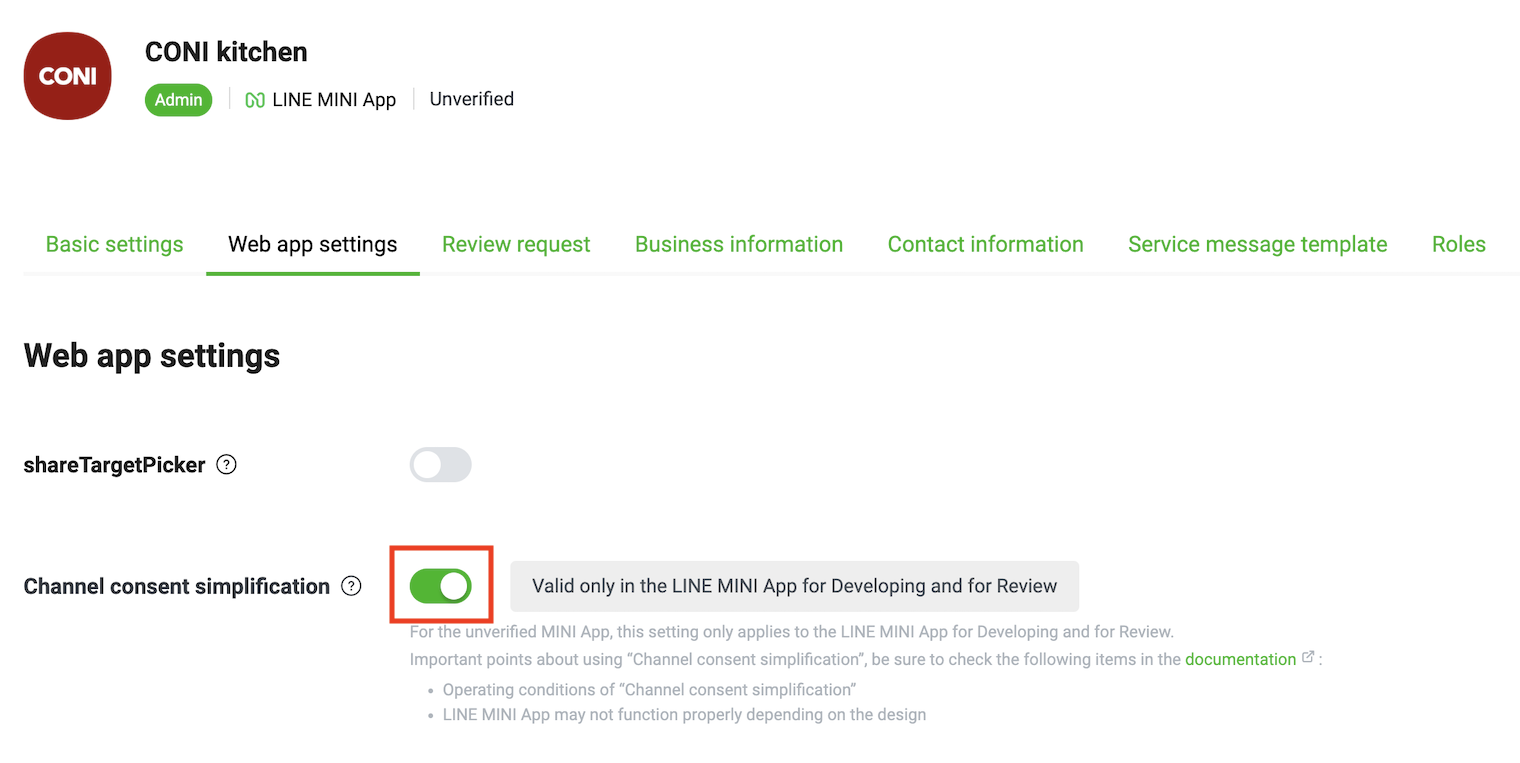Open the Channel consent simplification help icon
This screenshot has width=1520, height=763.
click(x=351, y=586)
